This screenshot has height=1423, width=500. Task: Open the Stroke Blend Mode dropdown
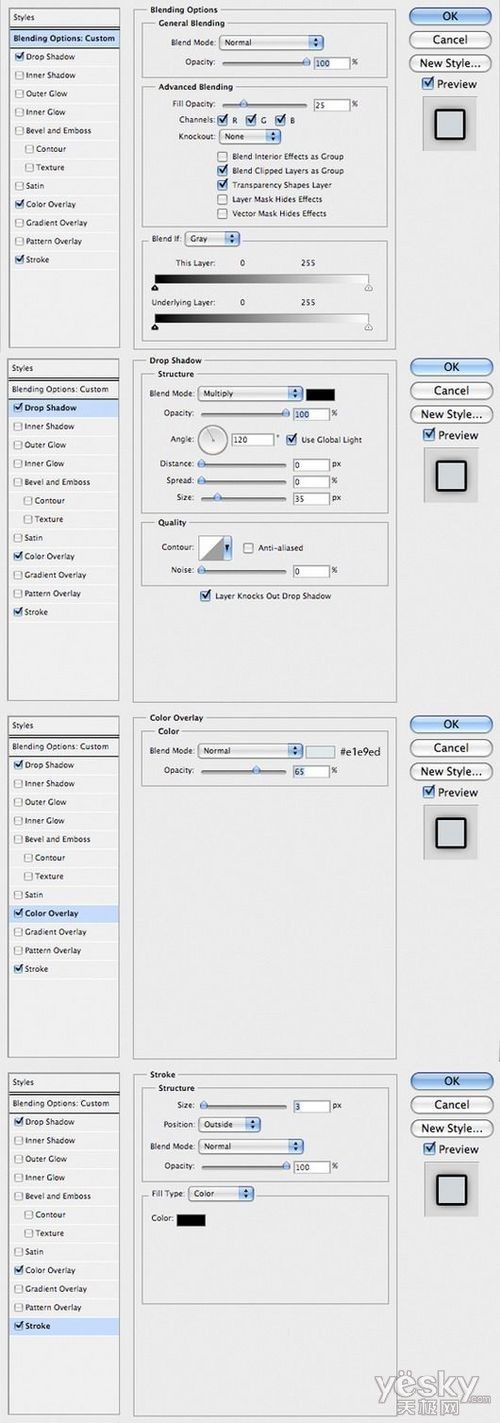point(250,1147)
